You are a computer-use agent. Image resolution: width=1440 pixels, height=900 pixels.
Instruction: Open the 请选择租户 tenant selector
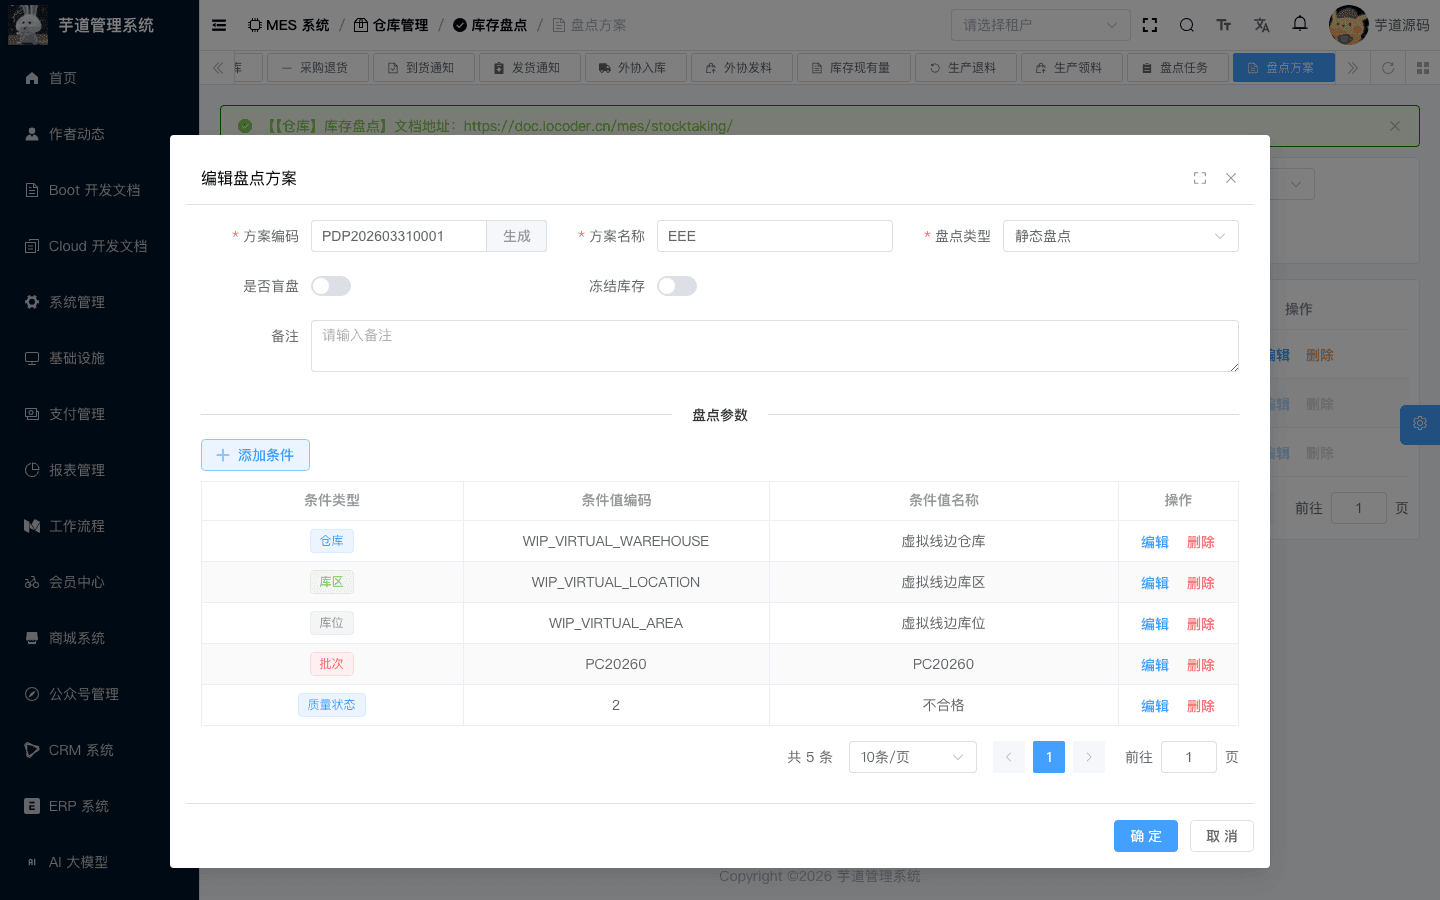click(x=1040, y=25)
